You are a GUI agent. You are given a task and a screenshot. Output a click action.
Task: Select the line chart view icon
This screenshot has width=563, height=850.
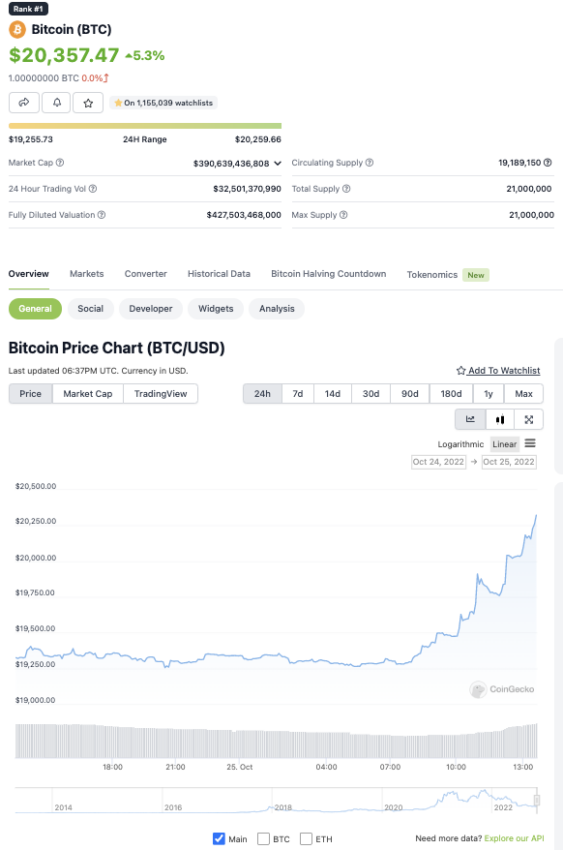point(470,419)
